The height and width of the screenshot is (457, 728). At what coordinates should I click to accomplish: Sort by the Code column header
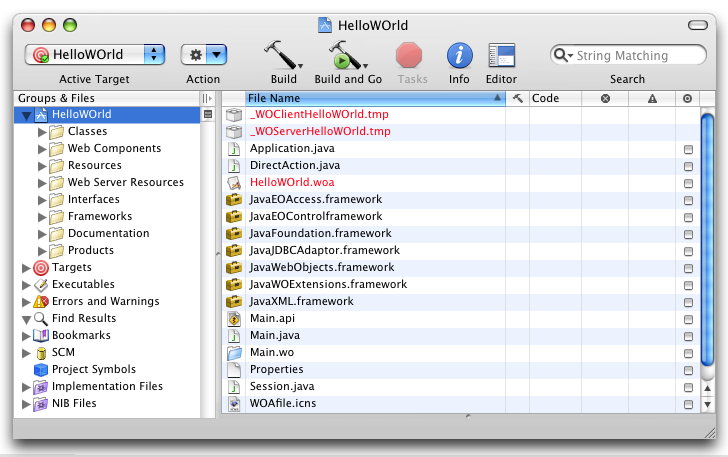tap(555, 98)
